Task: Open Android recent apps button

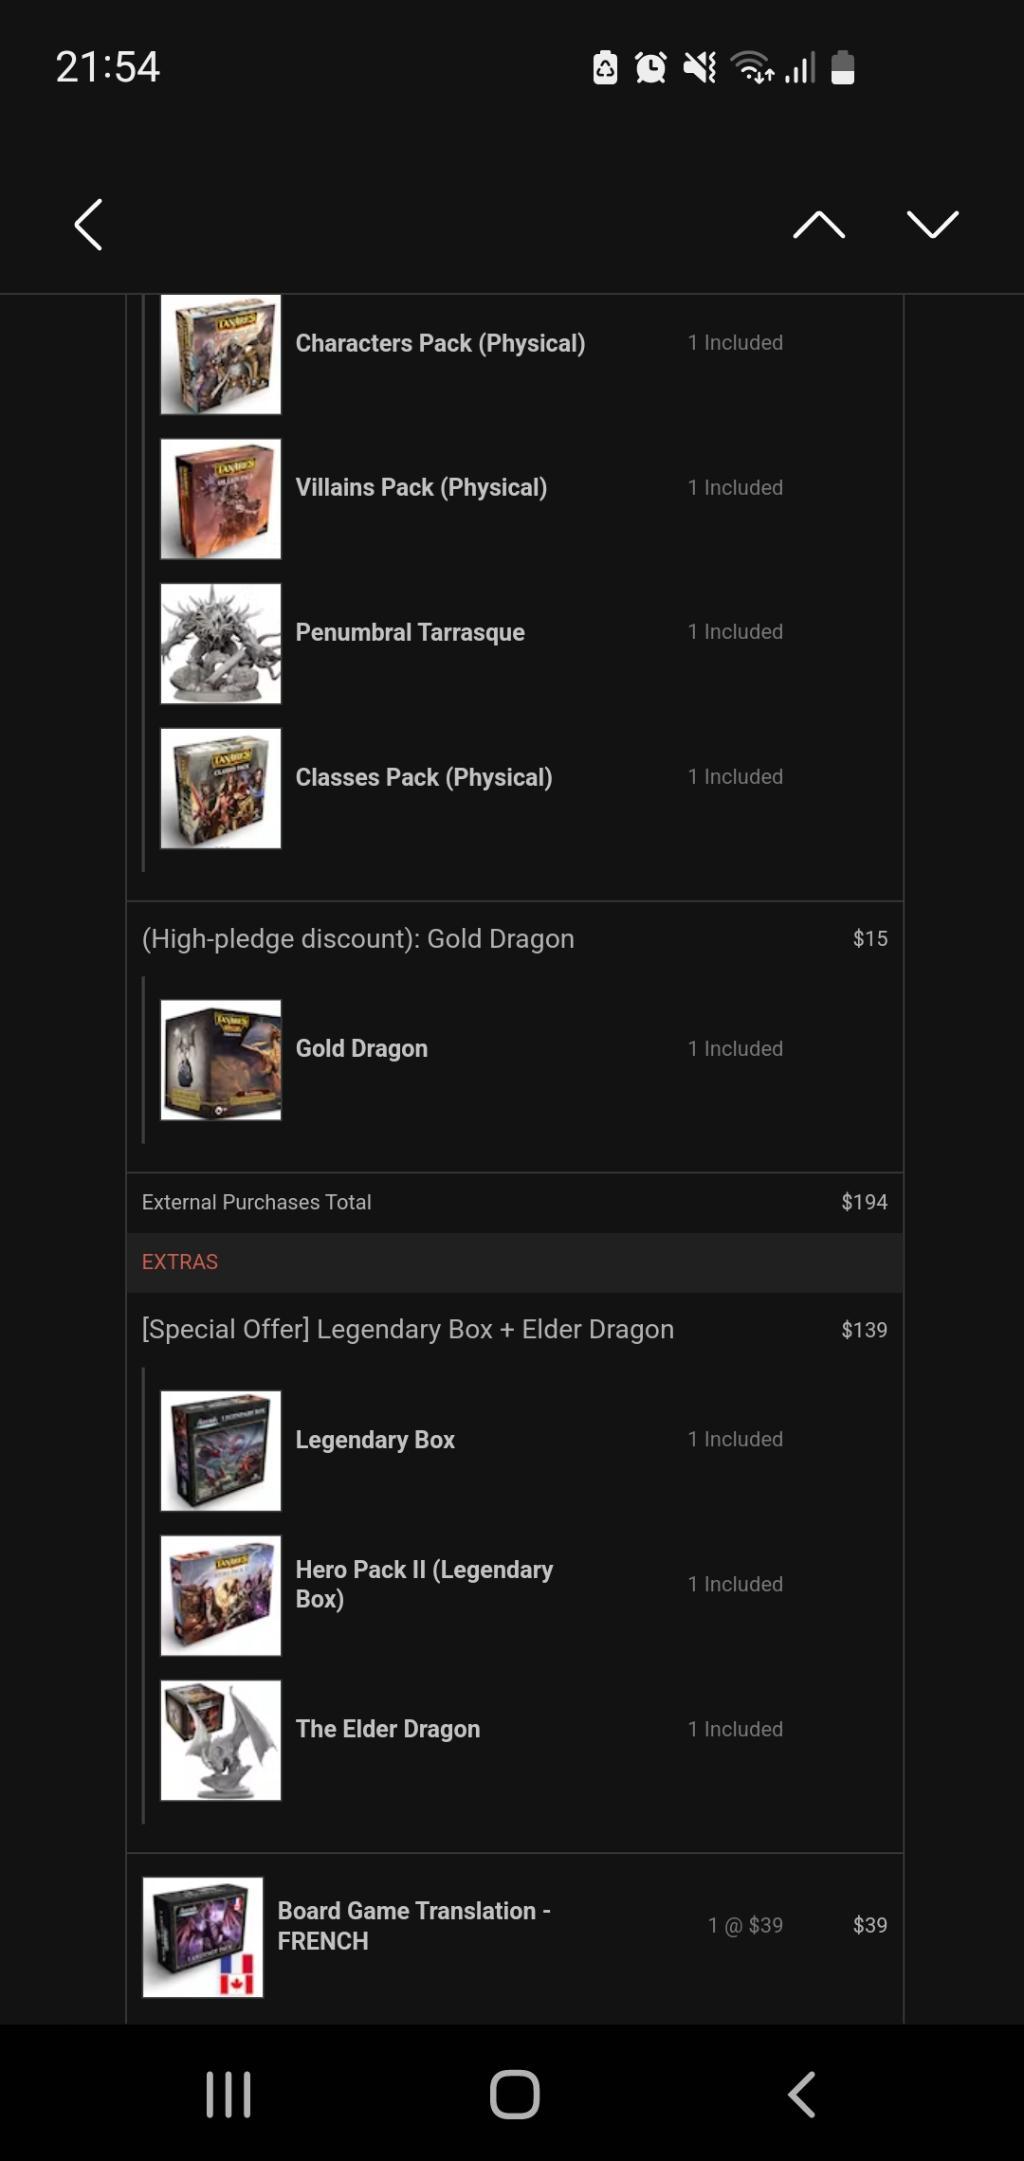Action: point(228,2093)
